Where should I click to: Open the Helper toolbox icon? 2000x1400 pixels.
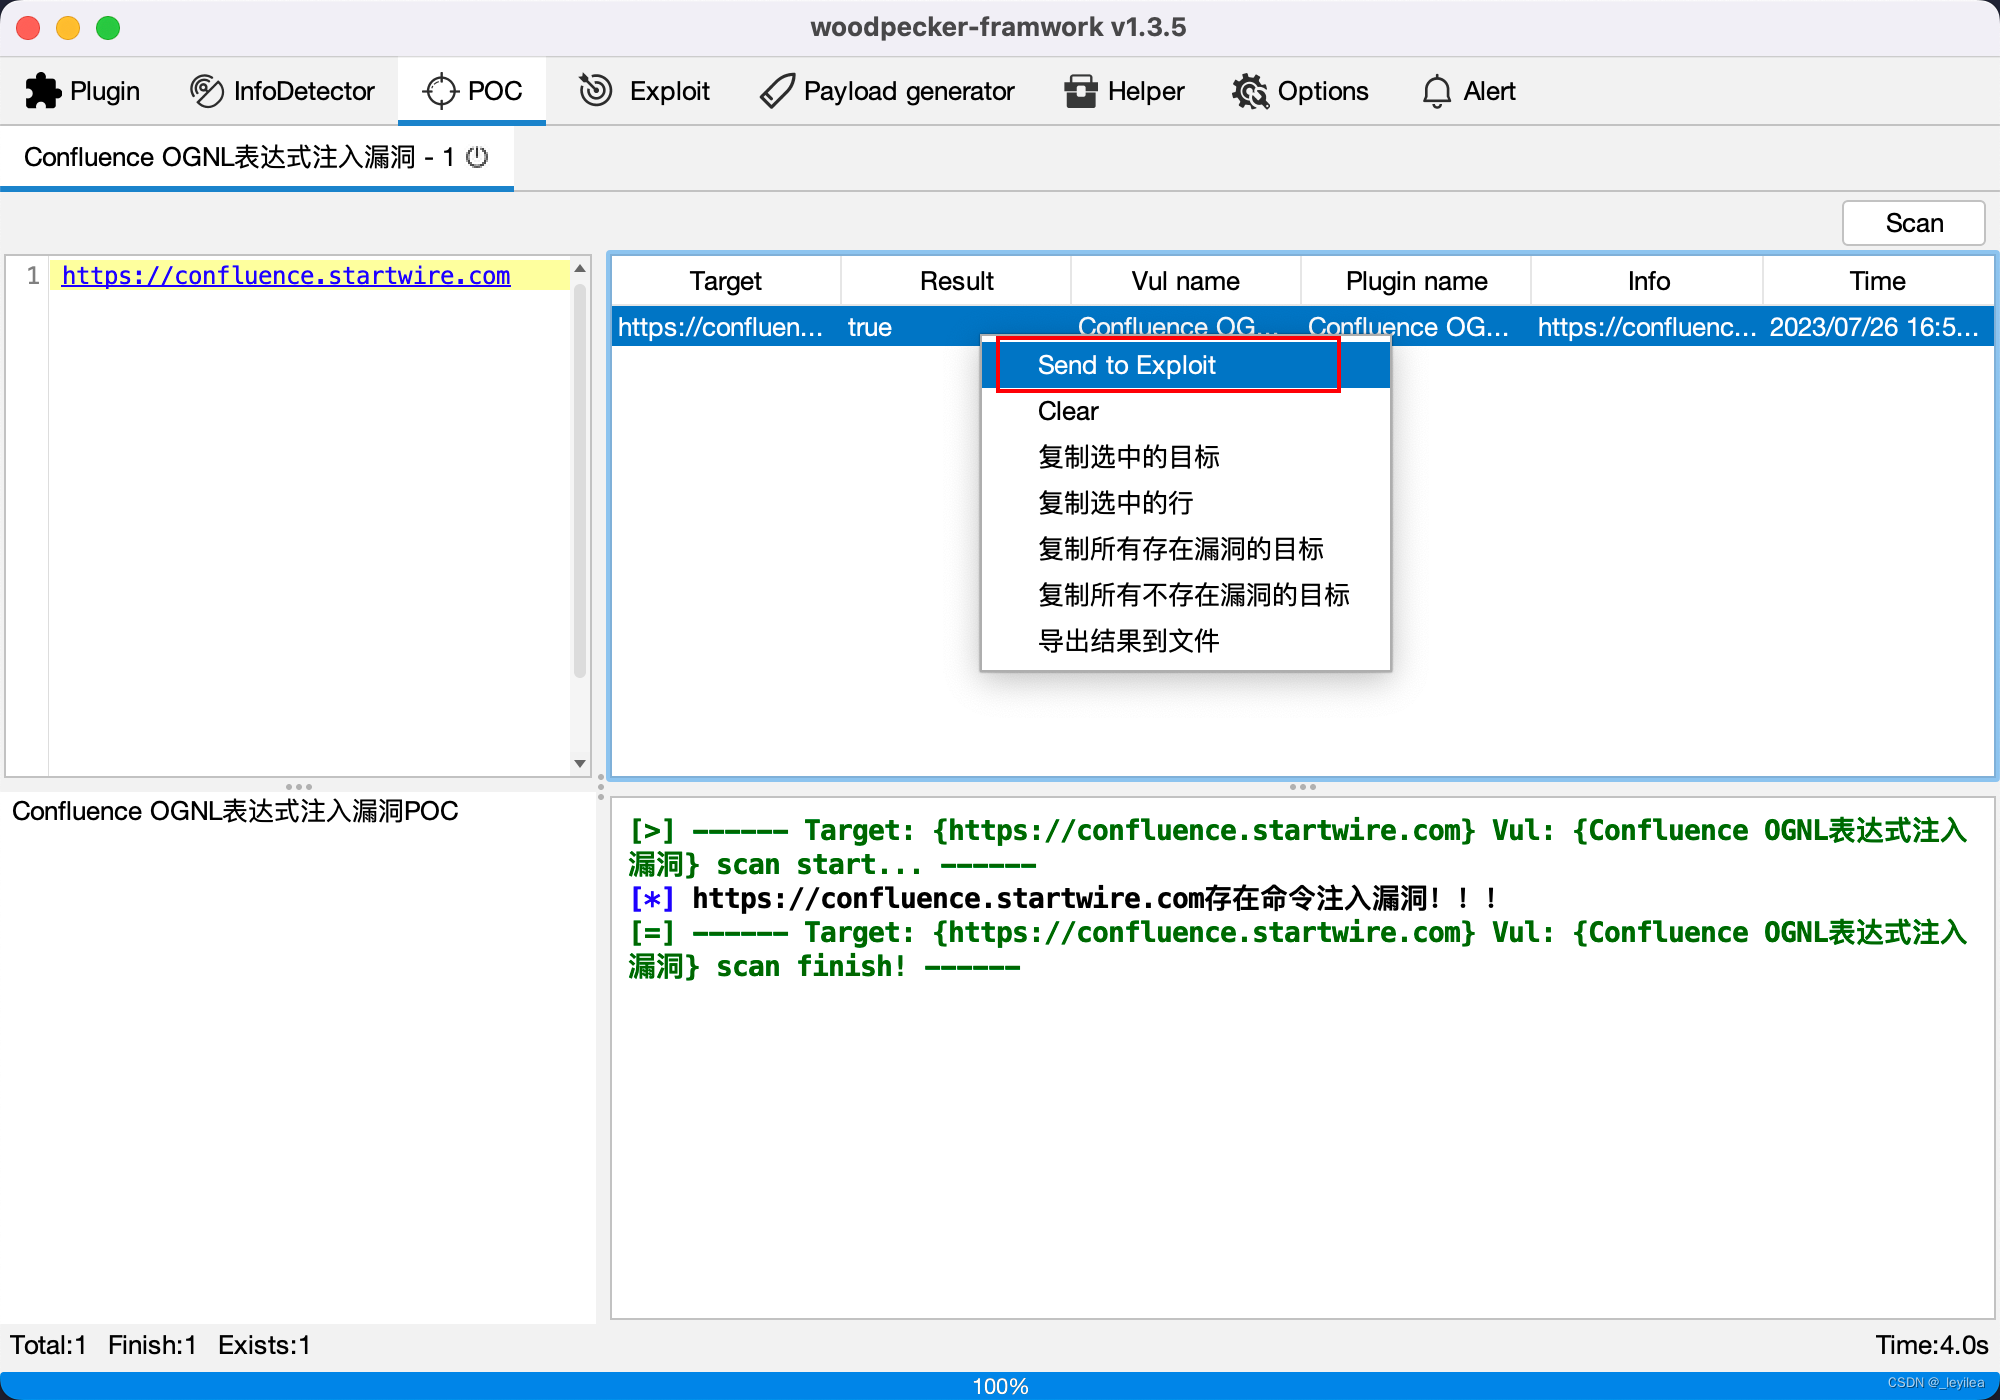coord(1081,91)
